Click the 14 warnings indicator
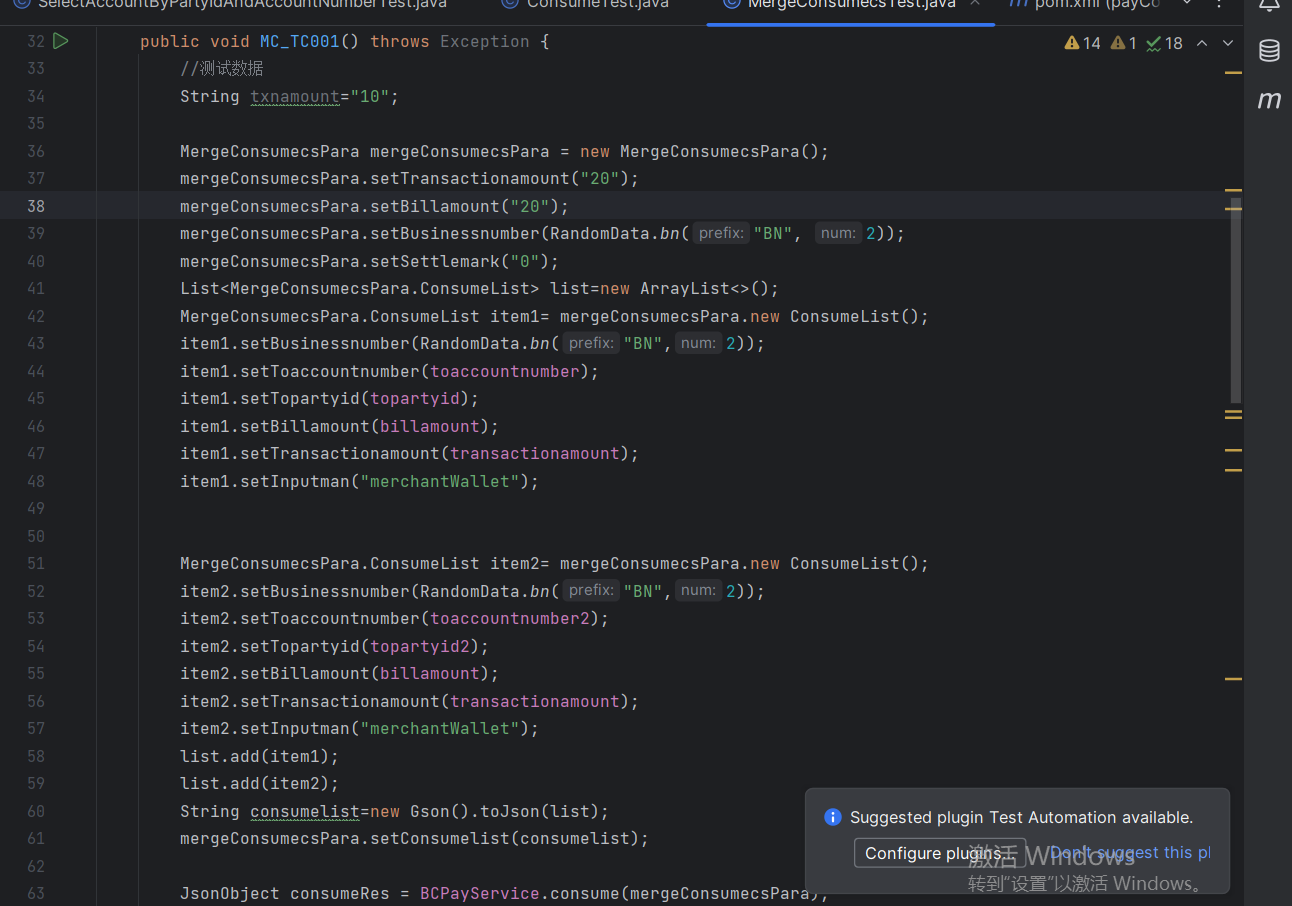This screenshot has width=1292, height=906. pyautogui.click(x=1083, y=43)
